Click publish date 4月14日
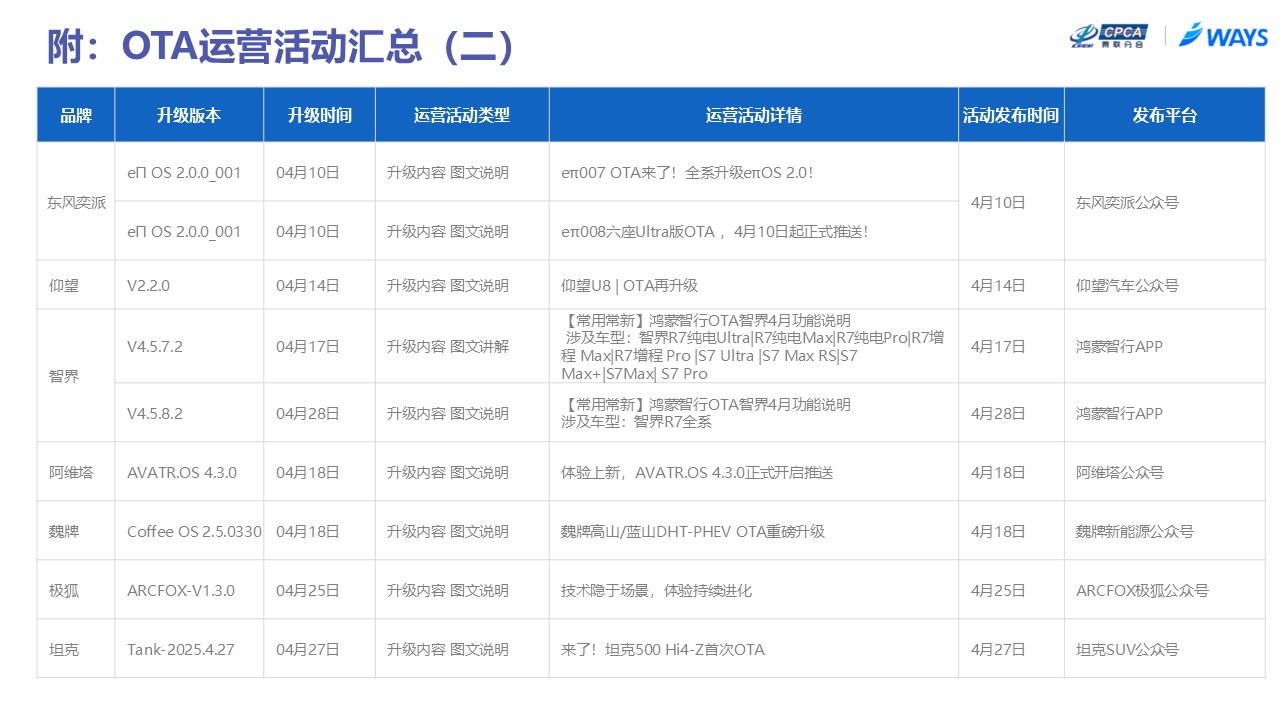The image size is (1280, 720). point(998,285)
